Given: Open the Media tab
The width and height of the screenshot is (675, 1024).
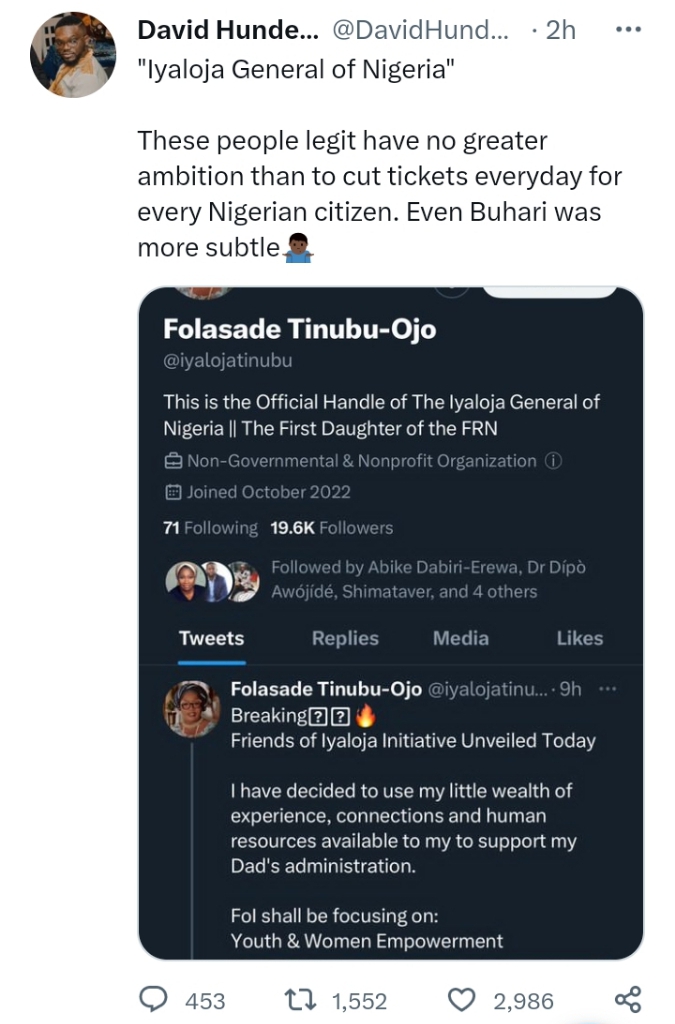Looking at the screenshot, I should click(460, 638).
